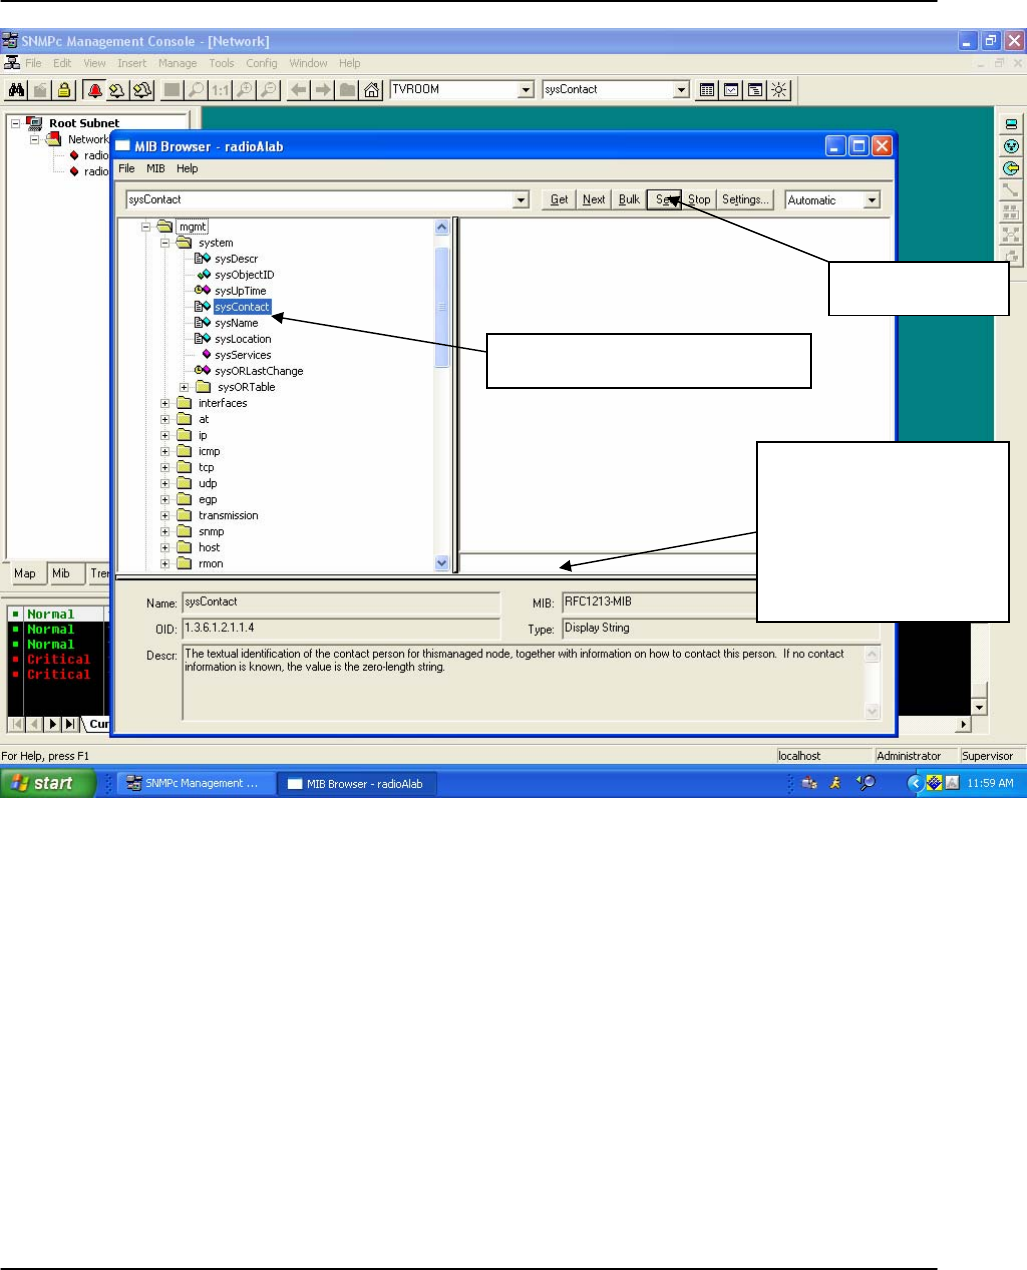
Task: Click the red alarm bell icon
Action: (95, 90)
